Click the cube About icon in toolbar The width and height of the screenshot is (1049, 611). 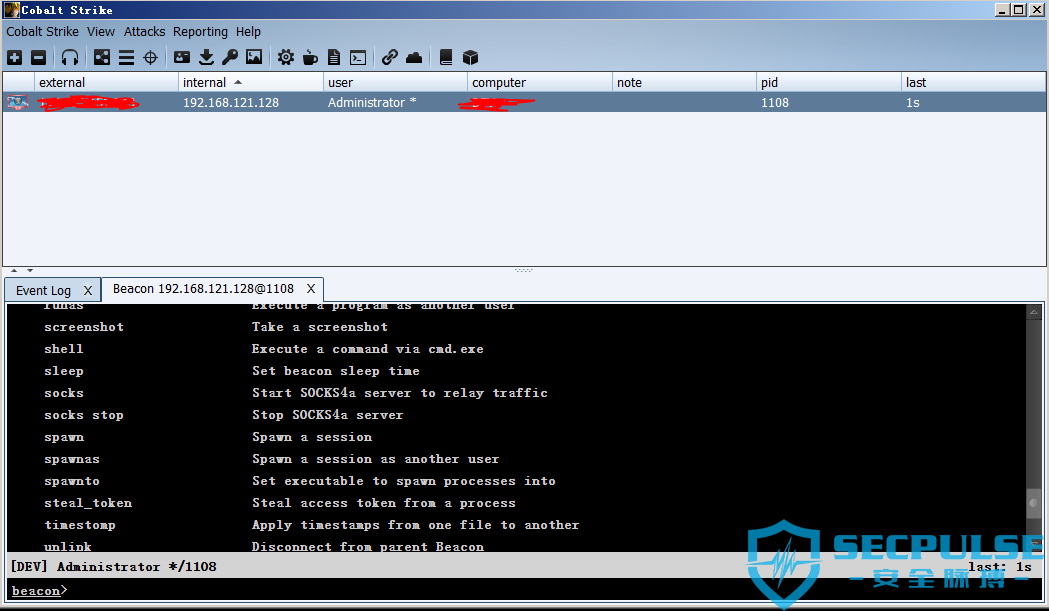coord(470,58)
